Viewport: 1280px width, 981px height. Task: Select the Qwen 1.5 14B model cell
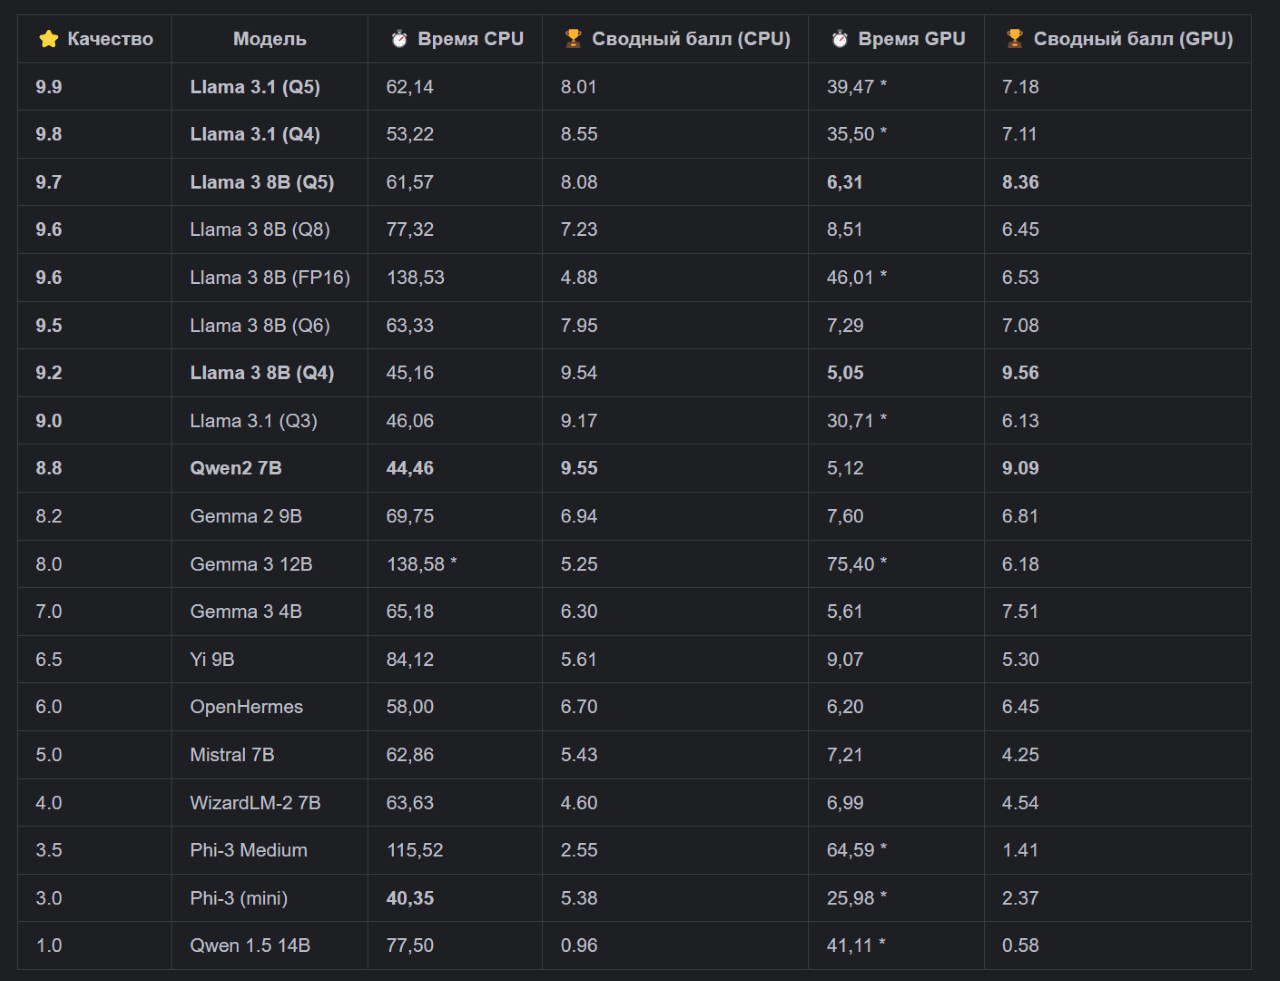(x=250, y=945)
